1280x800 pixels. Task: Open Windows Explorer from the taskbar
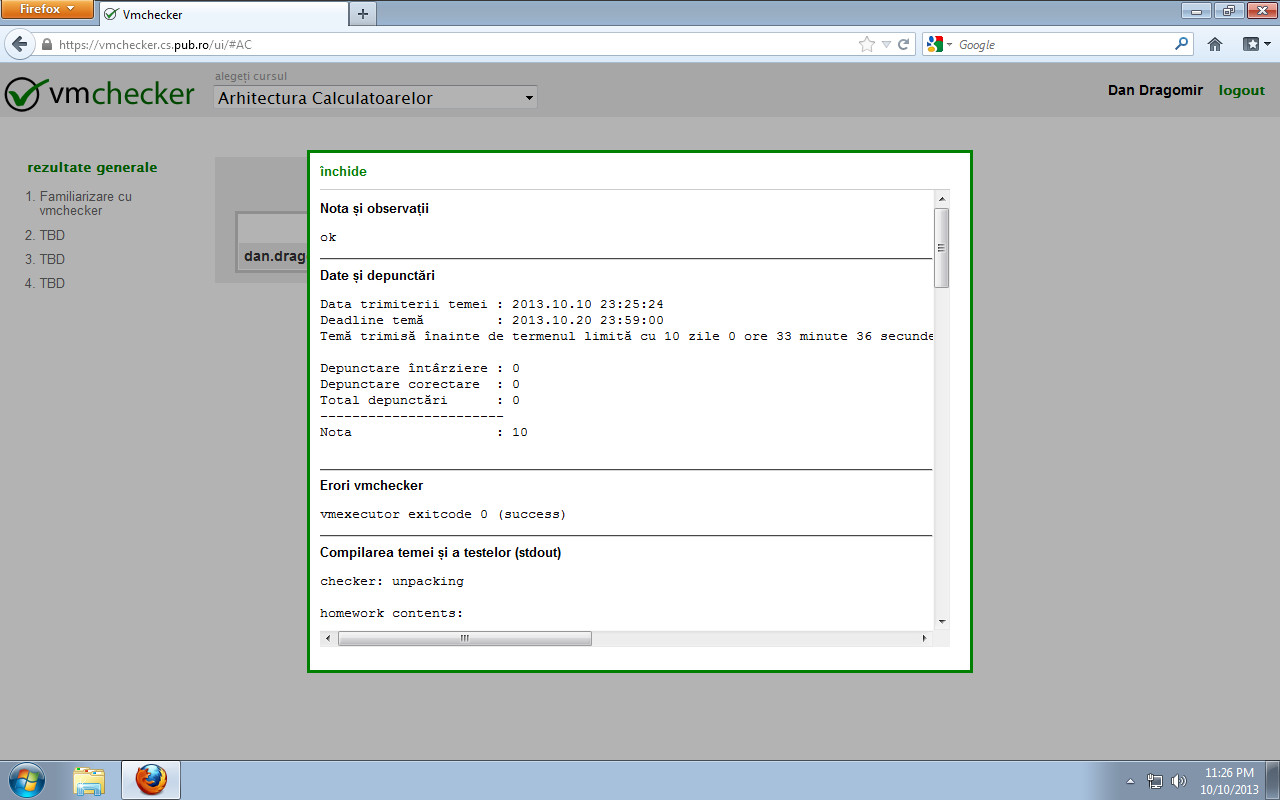[x=89, y=779]
